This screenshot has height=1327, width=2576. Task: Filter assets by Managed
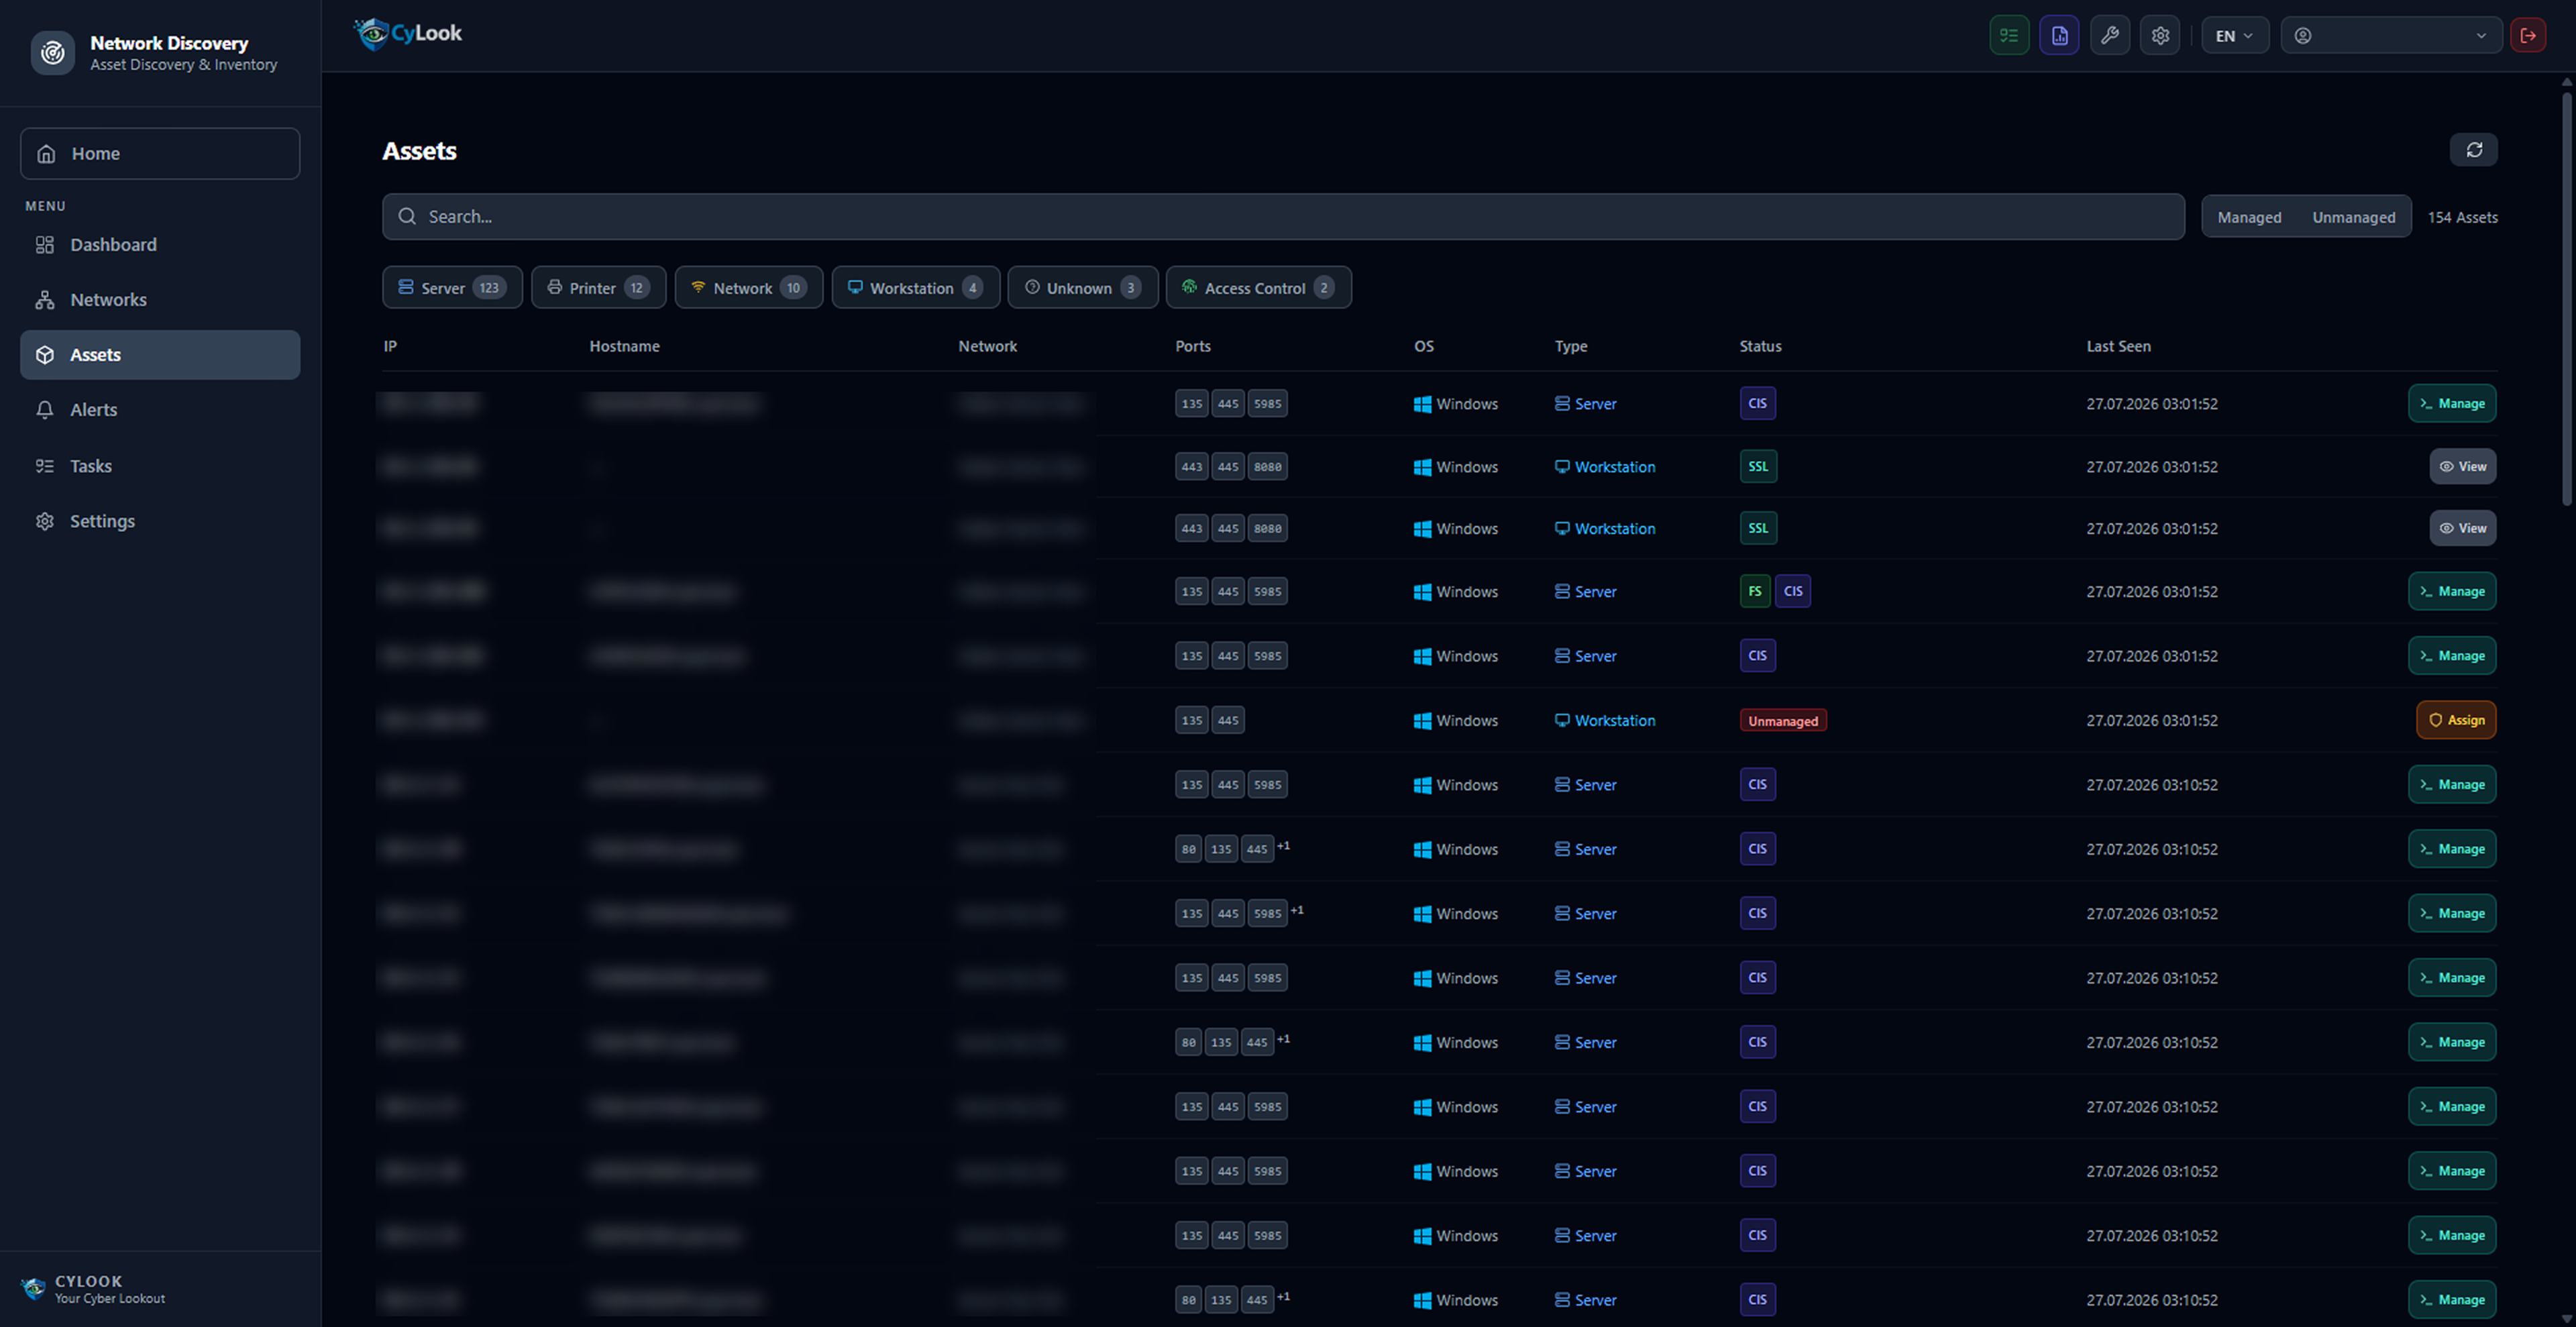2249,217
